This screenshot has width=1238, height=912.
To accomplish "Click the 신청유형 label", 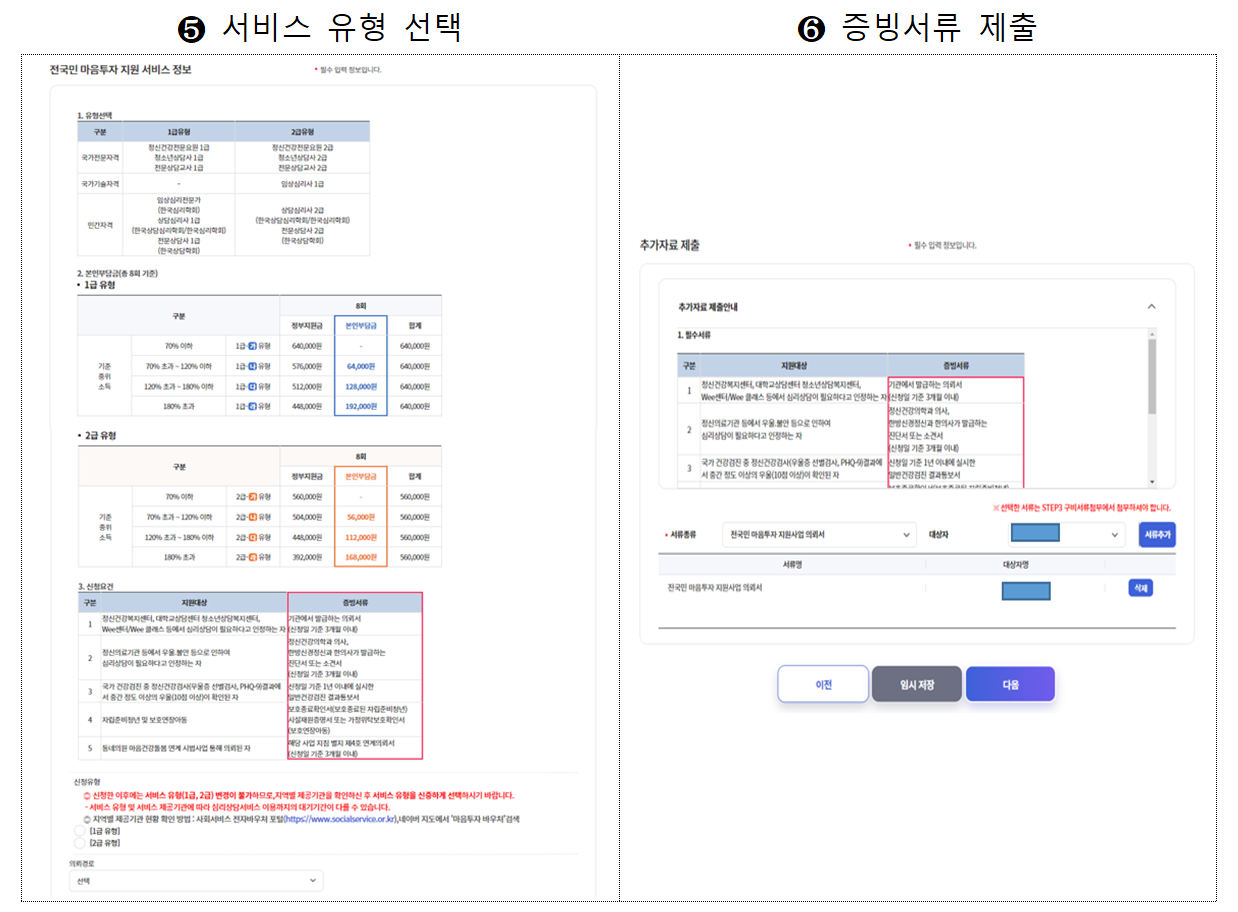I will tap(86, 780).
